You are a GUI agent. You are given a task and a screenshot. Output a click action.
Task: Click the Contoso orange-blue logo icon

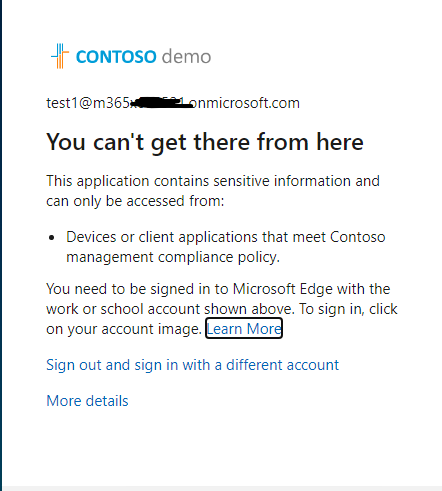click(60, 56)
